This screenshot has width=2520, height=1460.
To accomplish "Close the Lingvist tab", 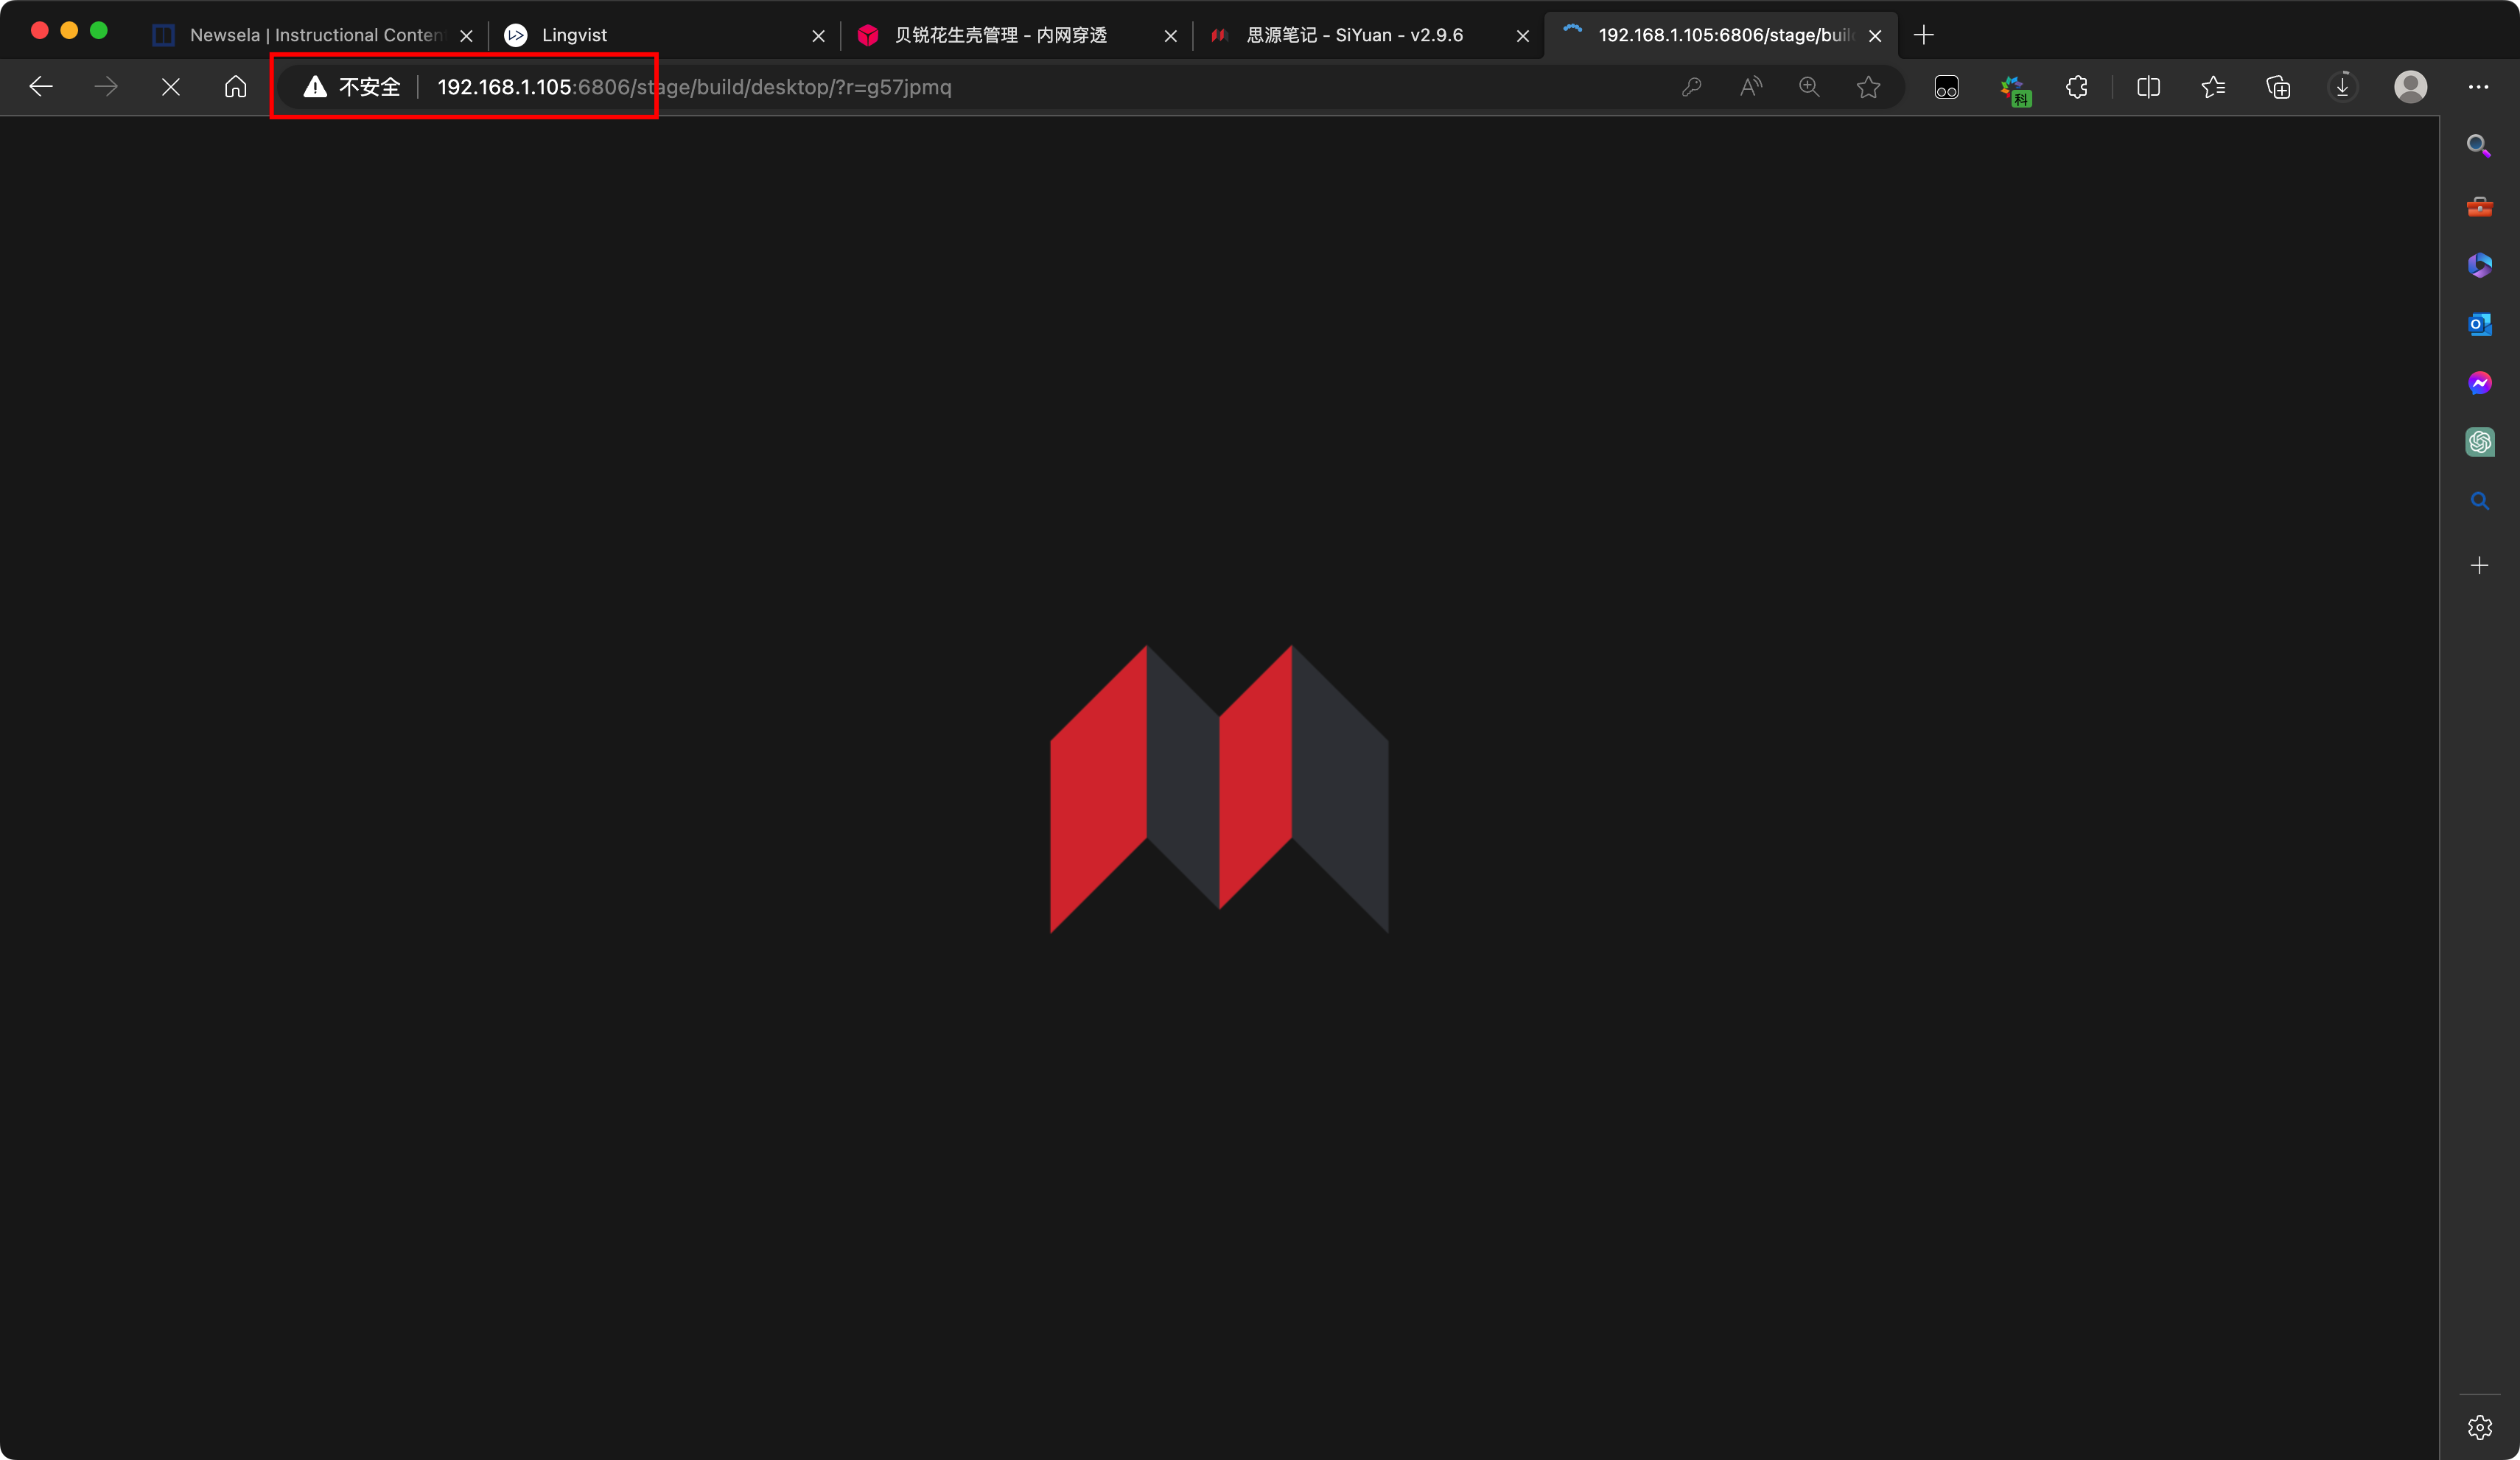I will click(818, 36).
